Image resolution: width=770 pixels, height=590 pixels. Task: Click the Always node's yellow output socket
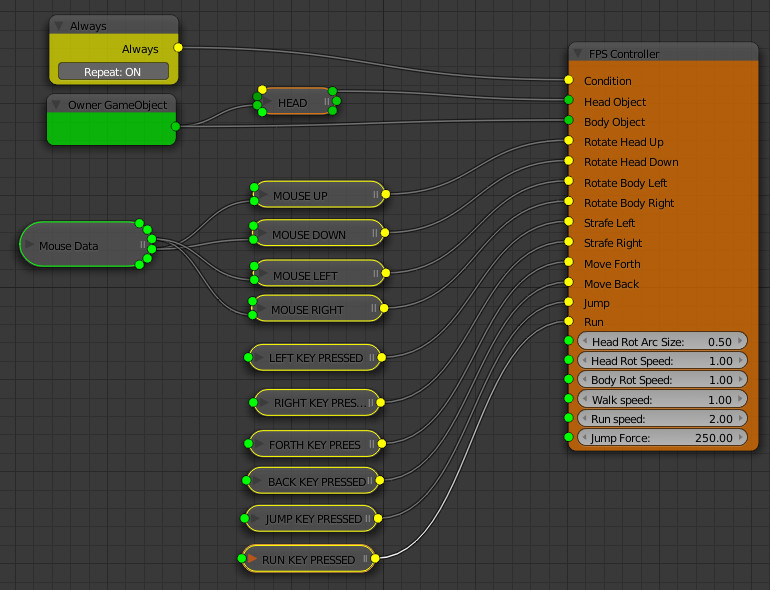tap(178, 47)
